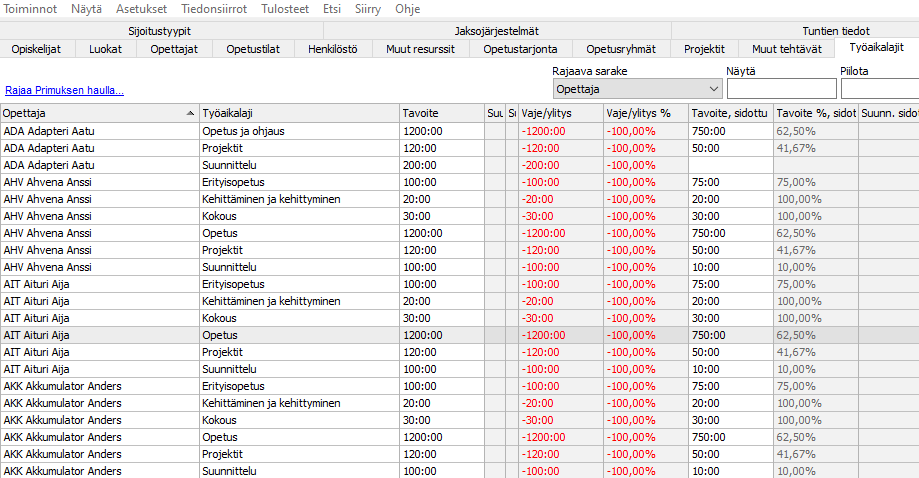Screen dimensions: 919x478
Task: Click the Tavoite, sidottu column header
Action: click(729, 114)
